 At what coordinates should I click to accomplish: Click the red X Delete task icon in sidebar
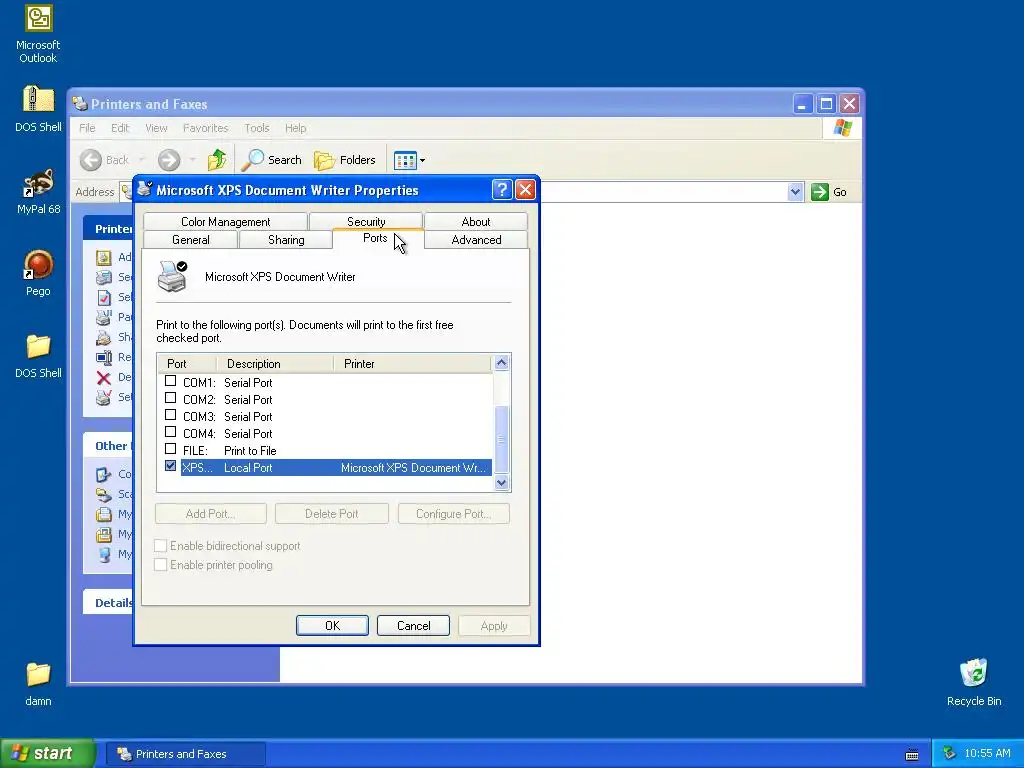pos(103,377)
